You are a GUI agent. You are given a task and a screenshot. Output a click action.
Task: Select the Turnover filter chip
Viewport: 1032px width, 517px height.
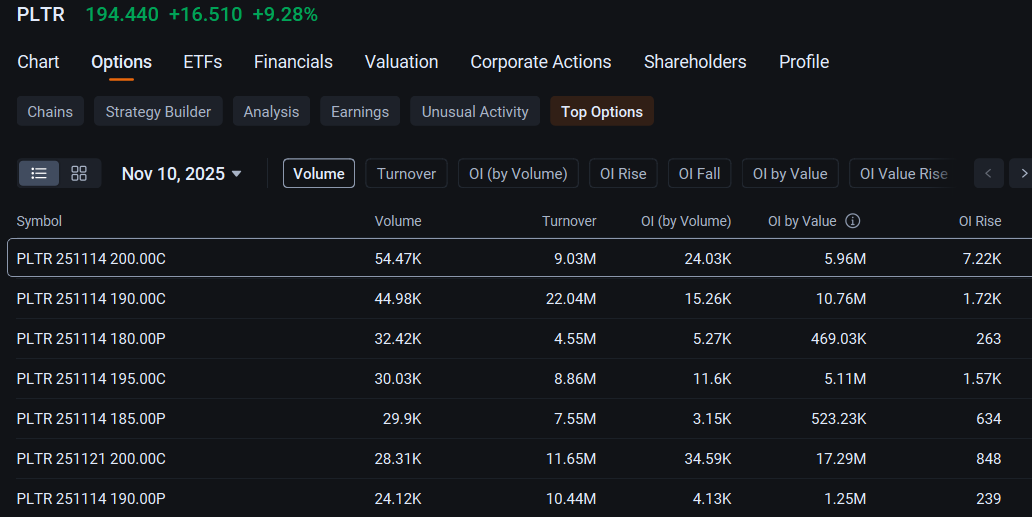(406, 174)
